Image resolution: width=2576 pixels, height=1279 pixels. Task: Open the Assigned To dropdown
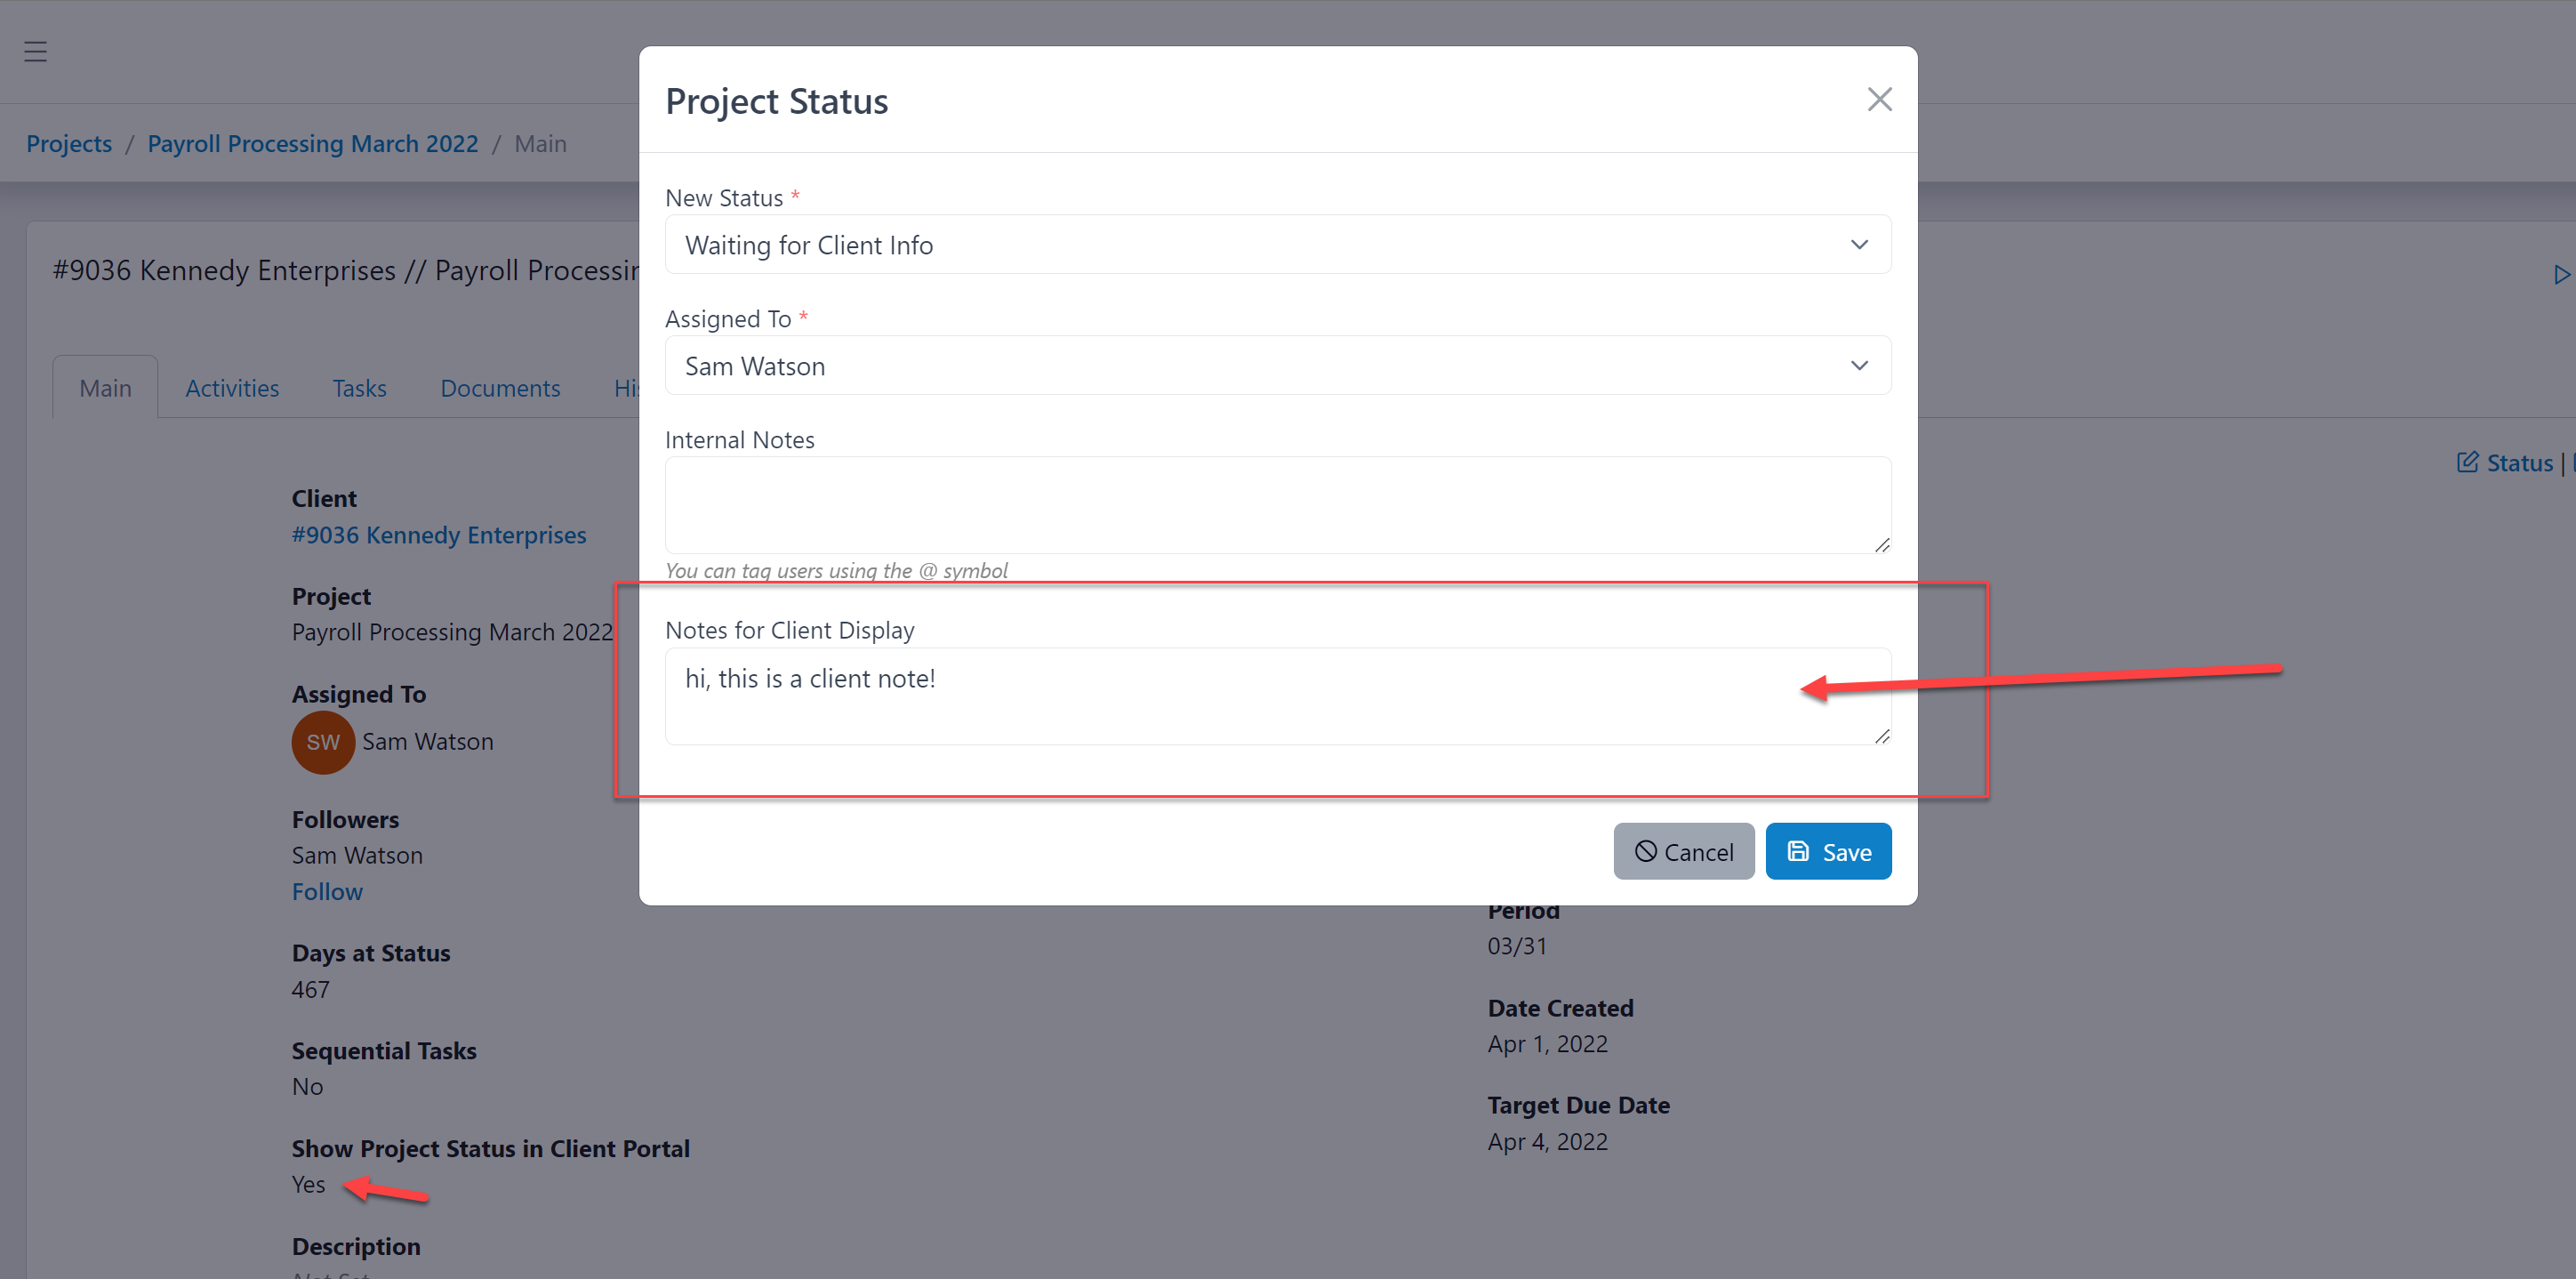[x=1278, y=366]
